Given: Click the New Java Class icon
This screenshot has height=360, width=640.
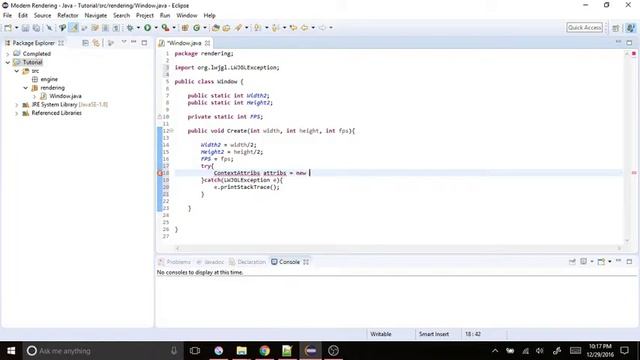Looking at the screenshot, I should pyautogui.click(x=197, y=28).
